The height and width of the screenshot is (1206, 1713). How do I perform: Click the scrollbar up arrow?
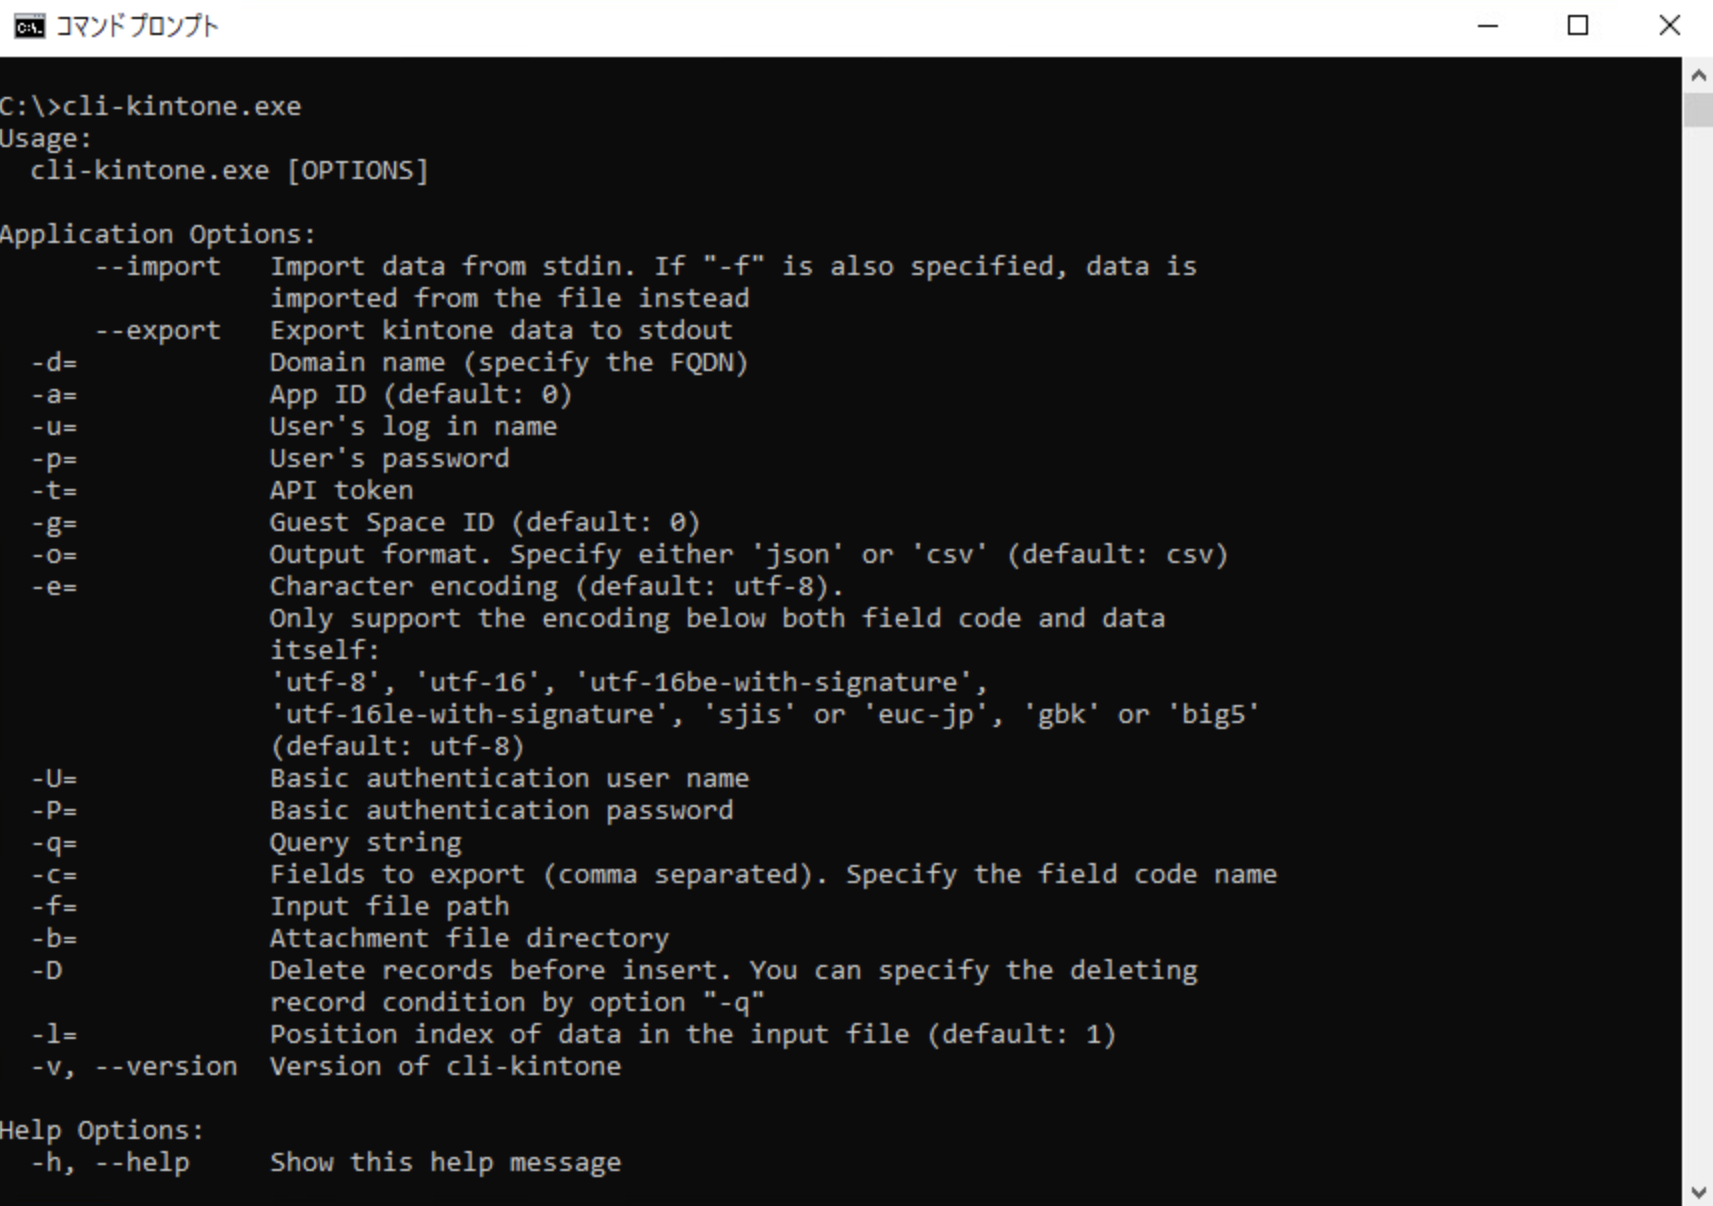1697,75
